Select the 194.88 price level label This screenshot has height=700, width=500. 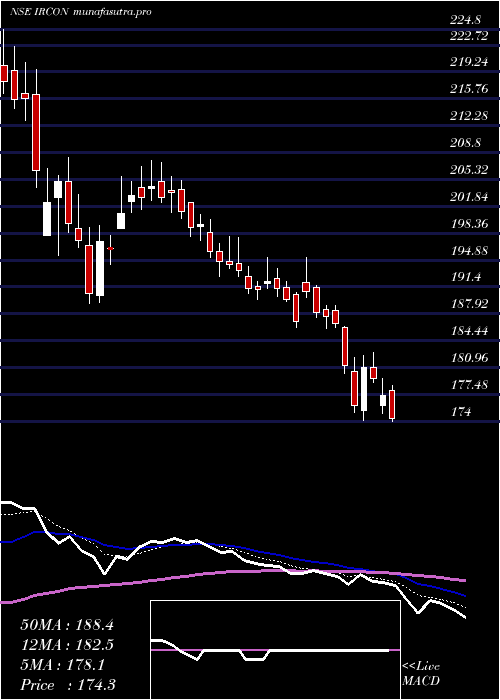pos(469,250)
